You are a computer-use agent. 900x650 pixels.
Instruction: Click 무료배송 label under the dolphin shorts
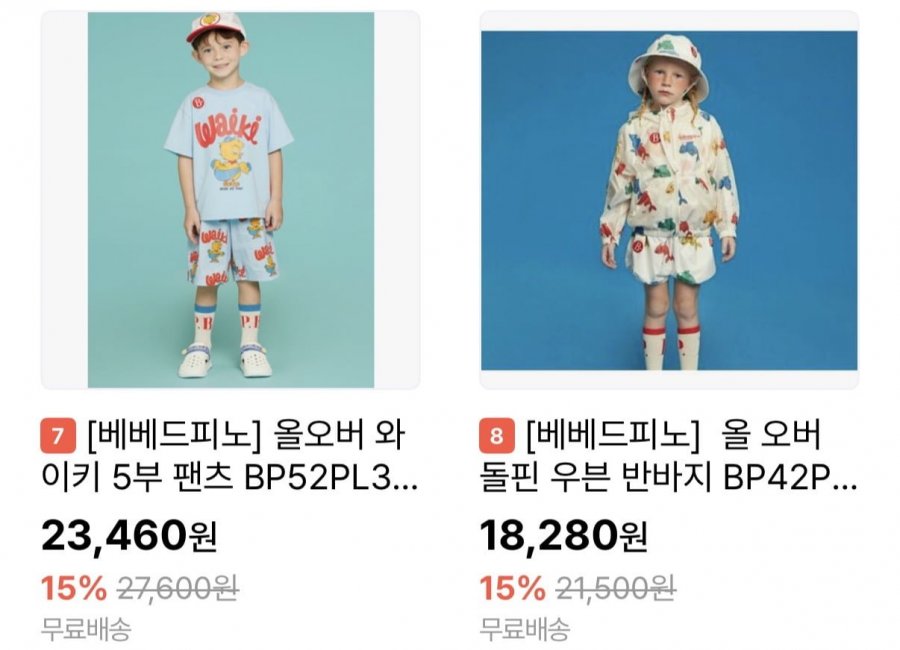click(x=525, y=629)
